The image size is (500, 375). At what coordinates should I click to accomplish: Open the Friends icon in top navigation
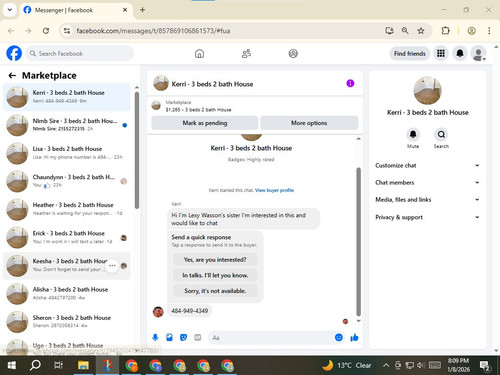coord(246,53)
